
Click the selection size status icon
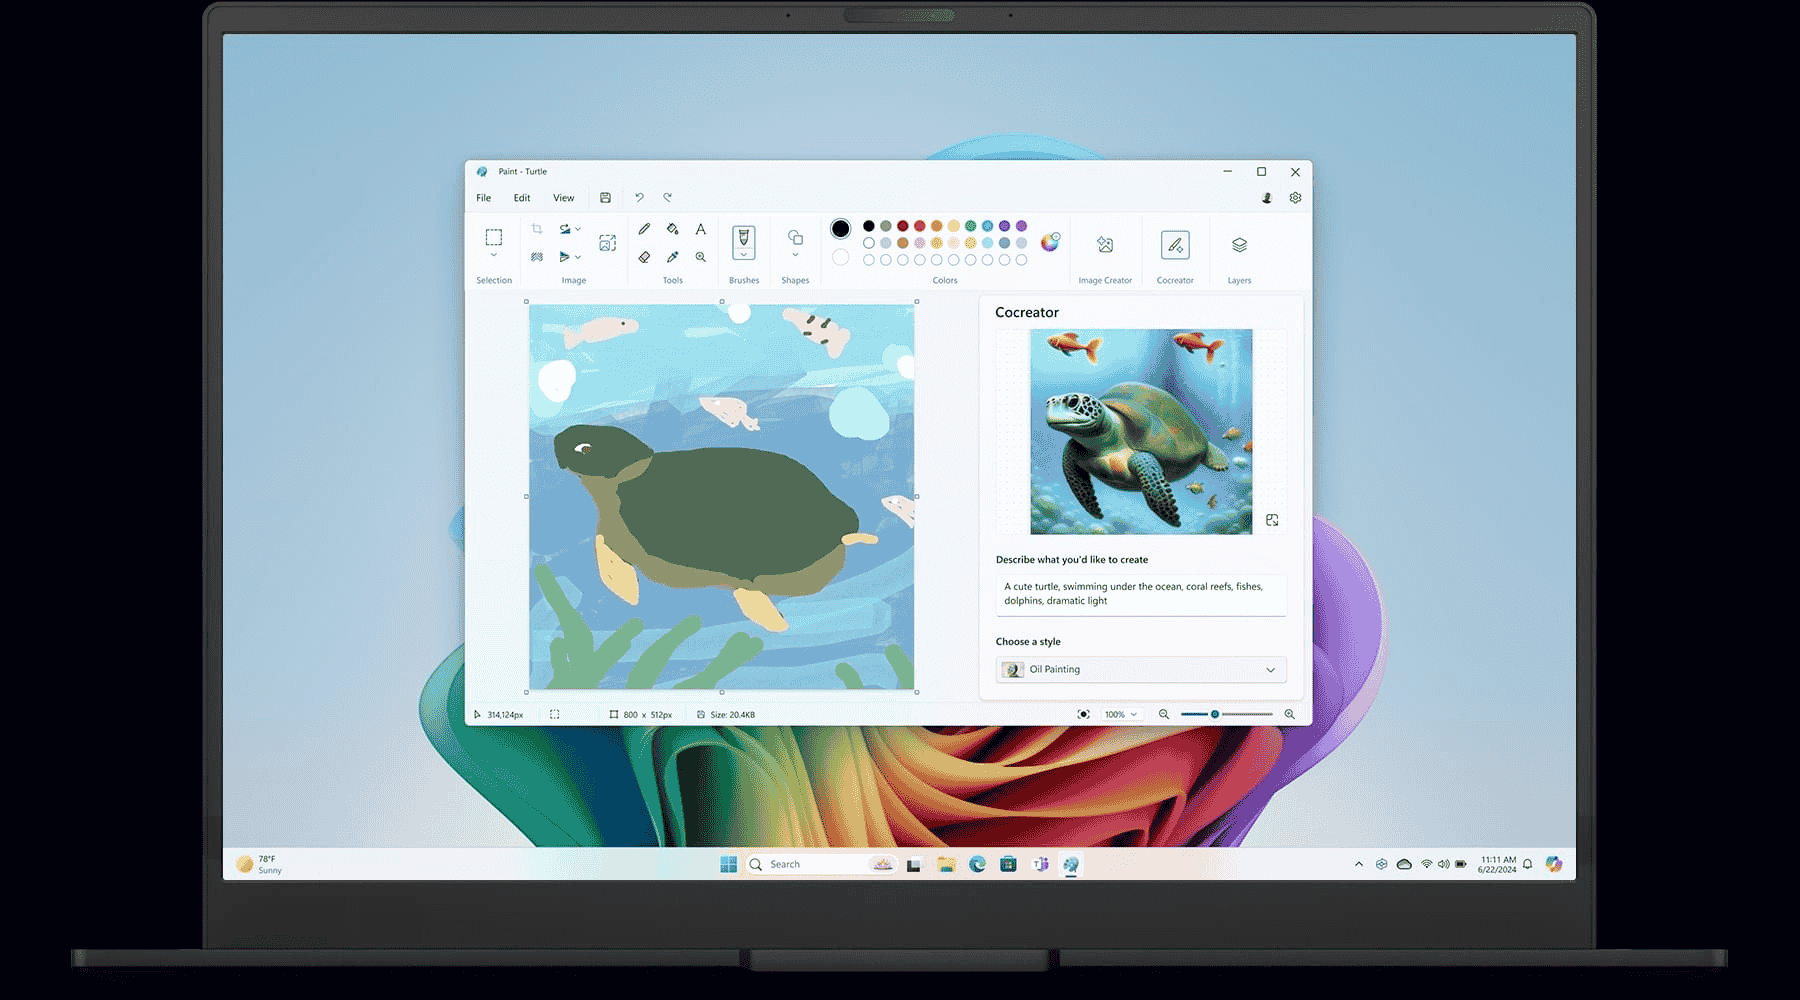pyautogui.click(x=555, y=714)
